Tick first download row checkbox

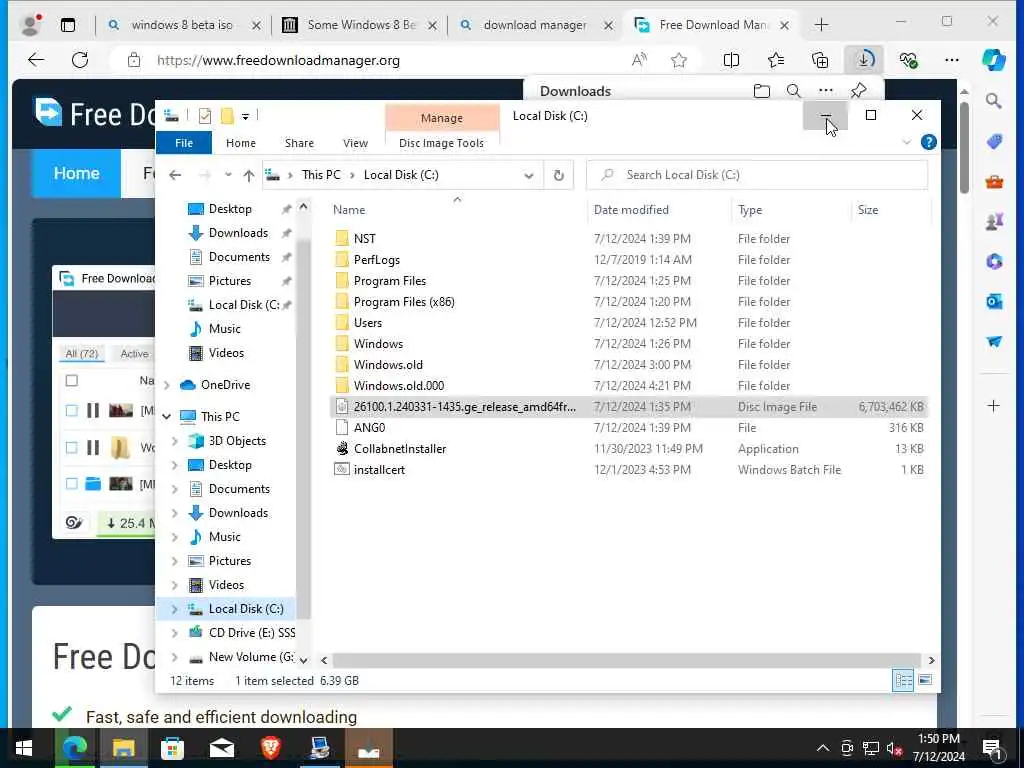(x=72, y=410)
